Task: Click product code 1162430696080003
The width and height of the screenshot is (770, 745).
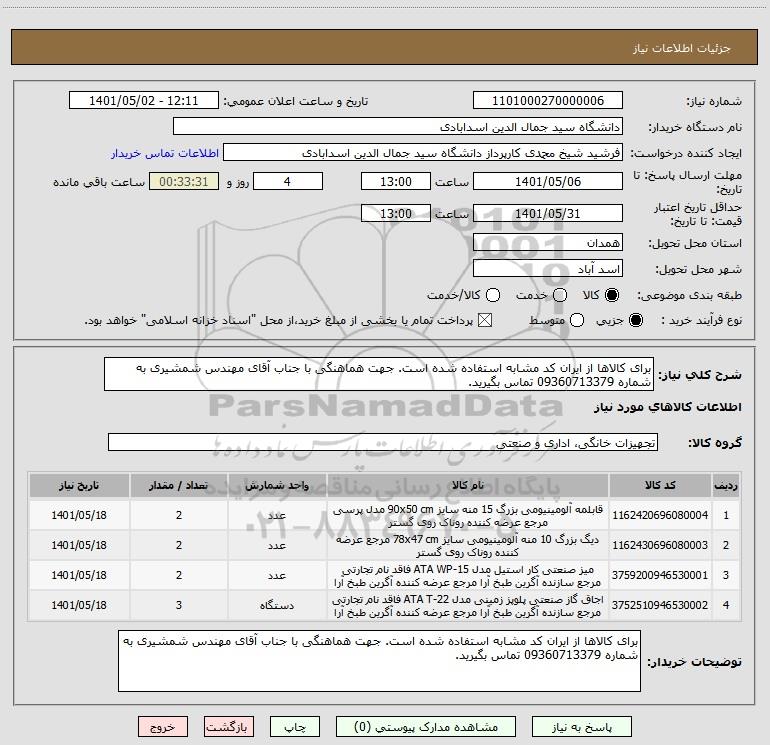Action: [660, 545]
